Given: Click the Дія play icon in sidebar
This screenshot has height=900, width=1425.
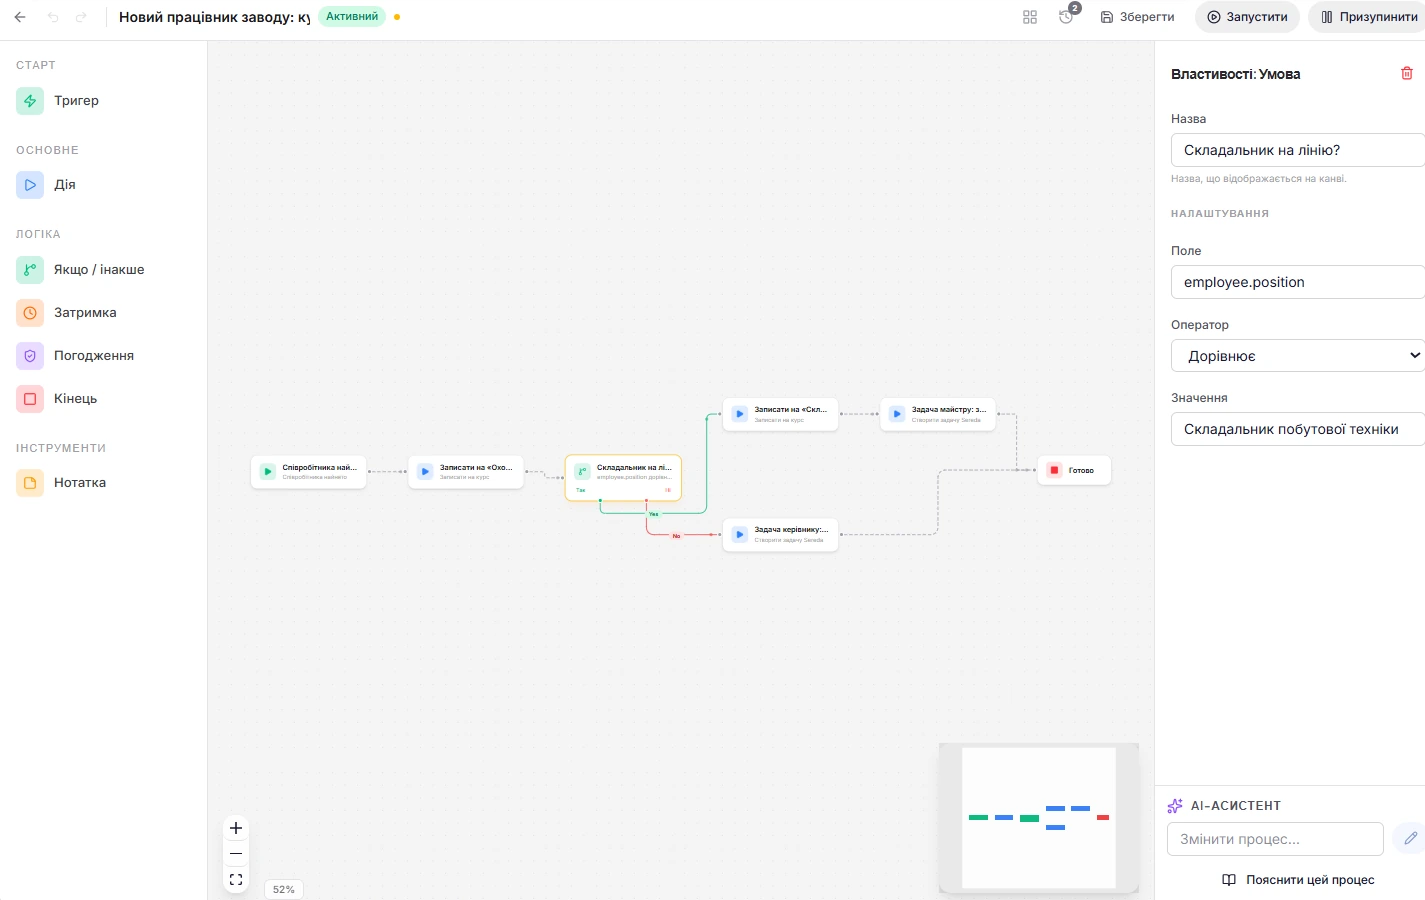Looking at the screenshot, I should [30, 185].
